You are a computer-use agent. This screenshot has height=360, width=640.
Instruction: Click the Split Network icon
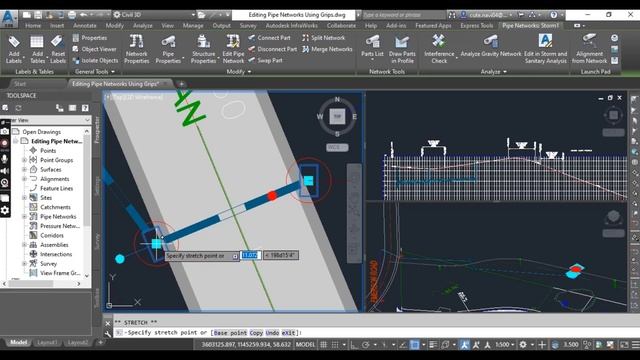(305, 38)
